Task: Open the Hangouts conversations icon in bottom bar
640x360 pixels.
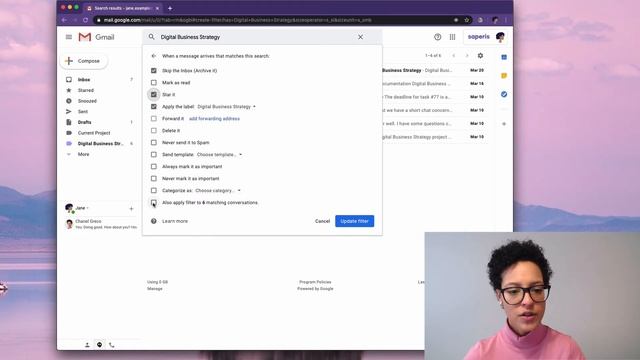Action: click(x=99, y=345)
